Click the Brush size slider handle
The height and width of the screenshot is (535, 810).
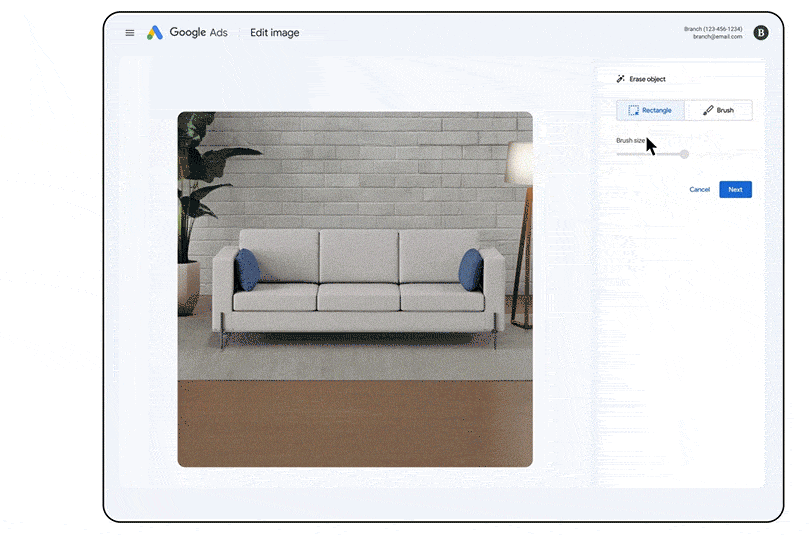684,154
